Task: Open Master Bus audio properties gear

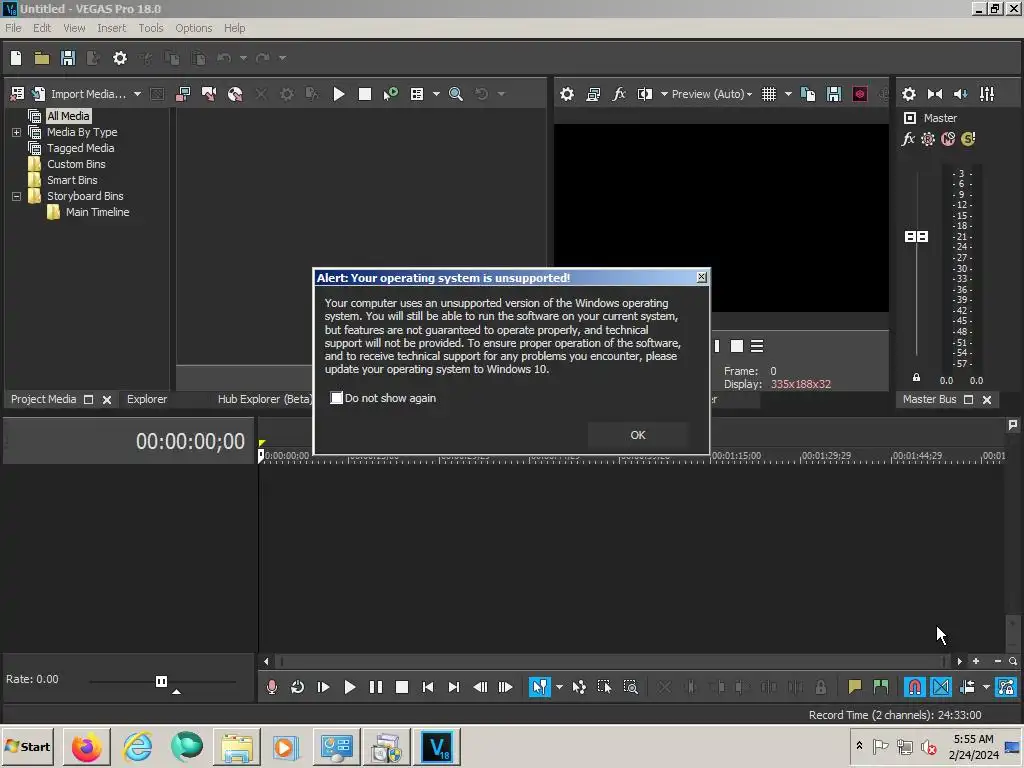Action: tap(908, 94)
